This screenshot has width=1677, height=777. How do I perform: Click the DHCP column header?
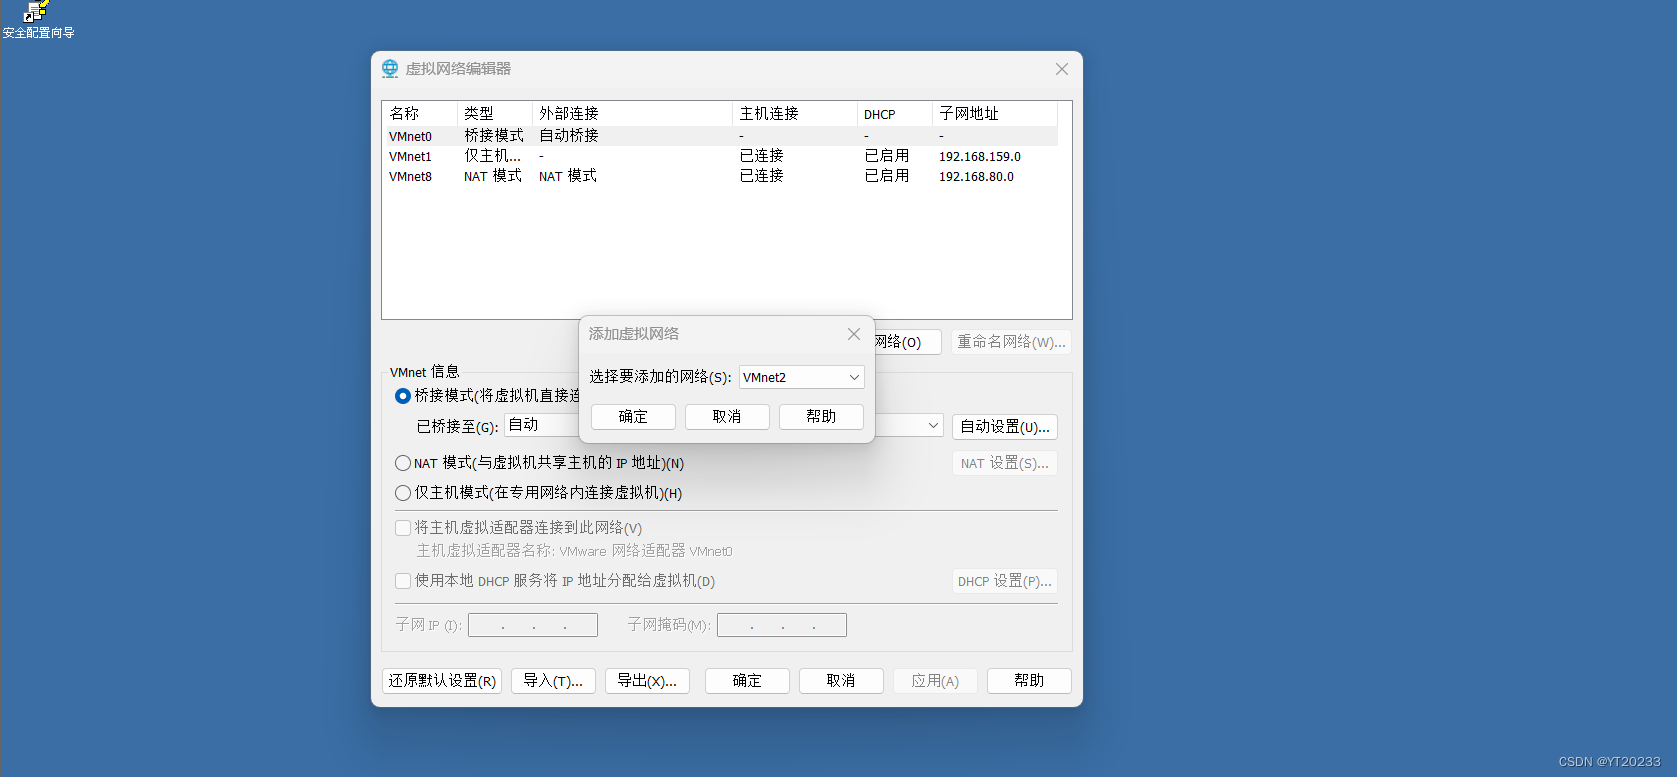[895, 114]
